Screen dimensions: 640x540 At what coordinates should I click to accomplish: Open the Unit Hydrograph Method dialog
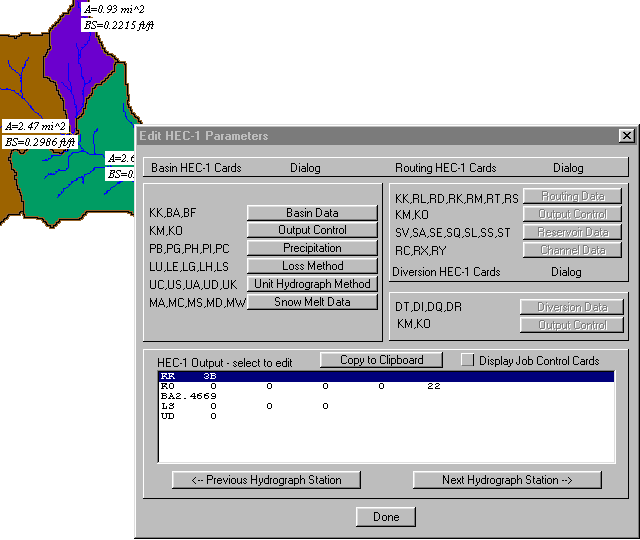tap(311, 285)
